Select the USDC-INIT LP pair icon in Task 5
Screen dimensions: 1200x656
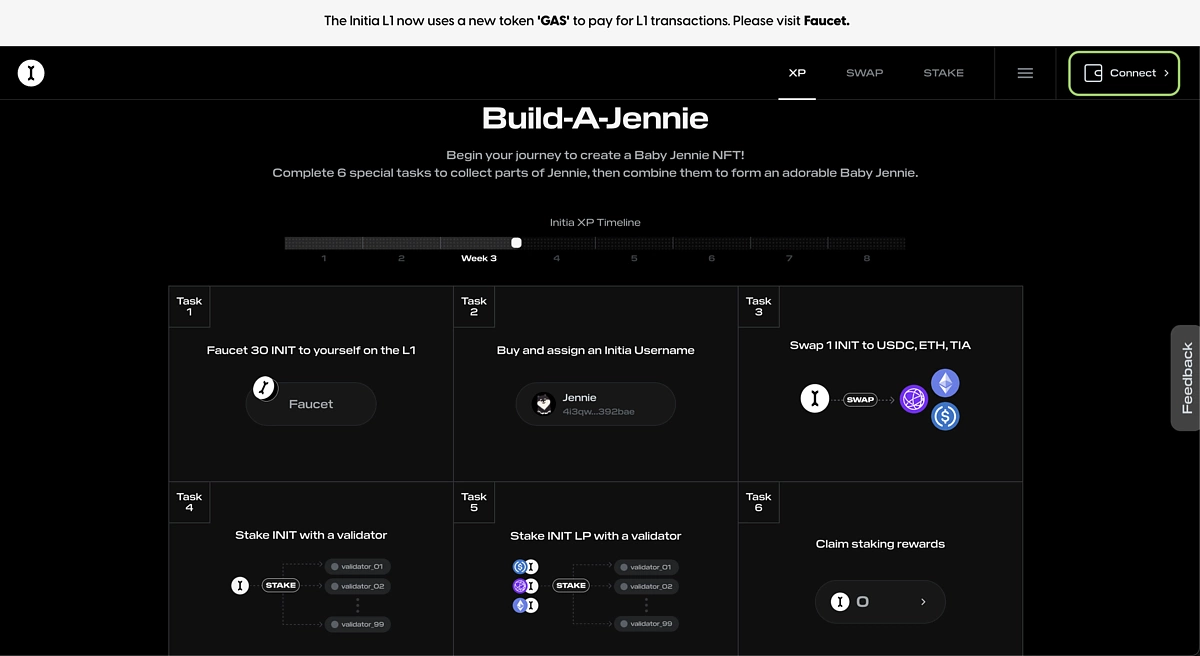tap(525, 566)
